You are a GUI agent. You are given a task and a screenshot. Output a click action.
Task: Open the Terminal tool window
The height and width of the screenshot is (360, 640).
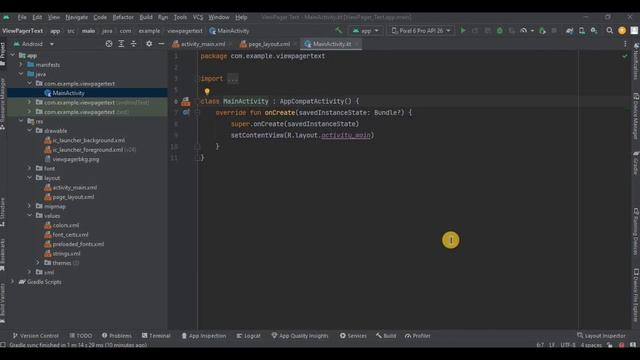[156, 336]
